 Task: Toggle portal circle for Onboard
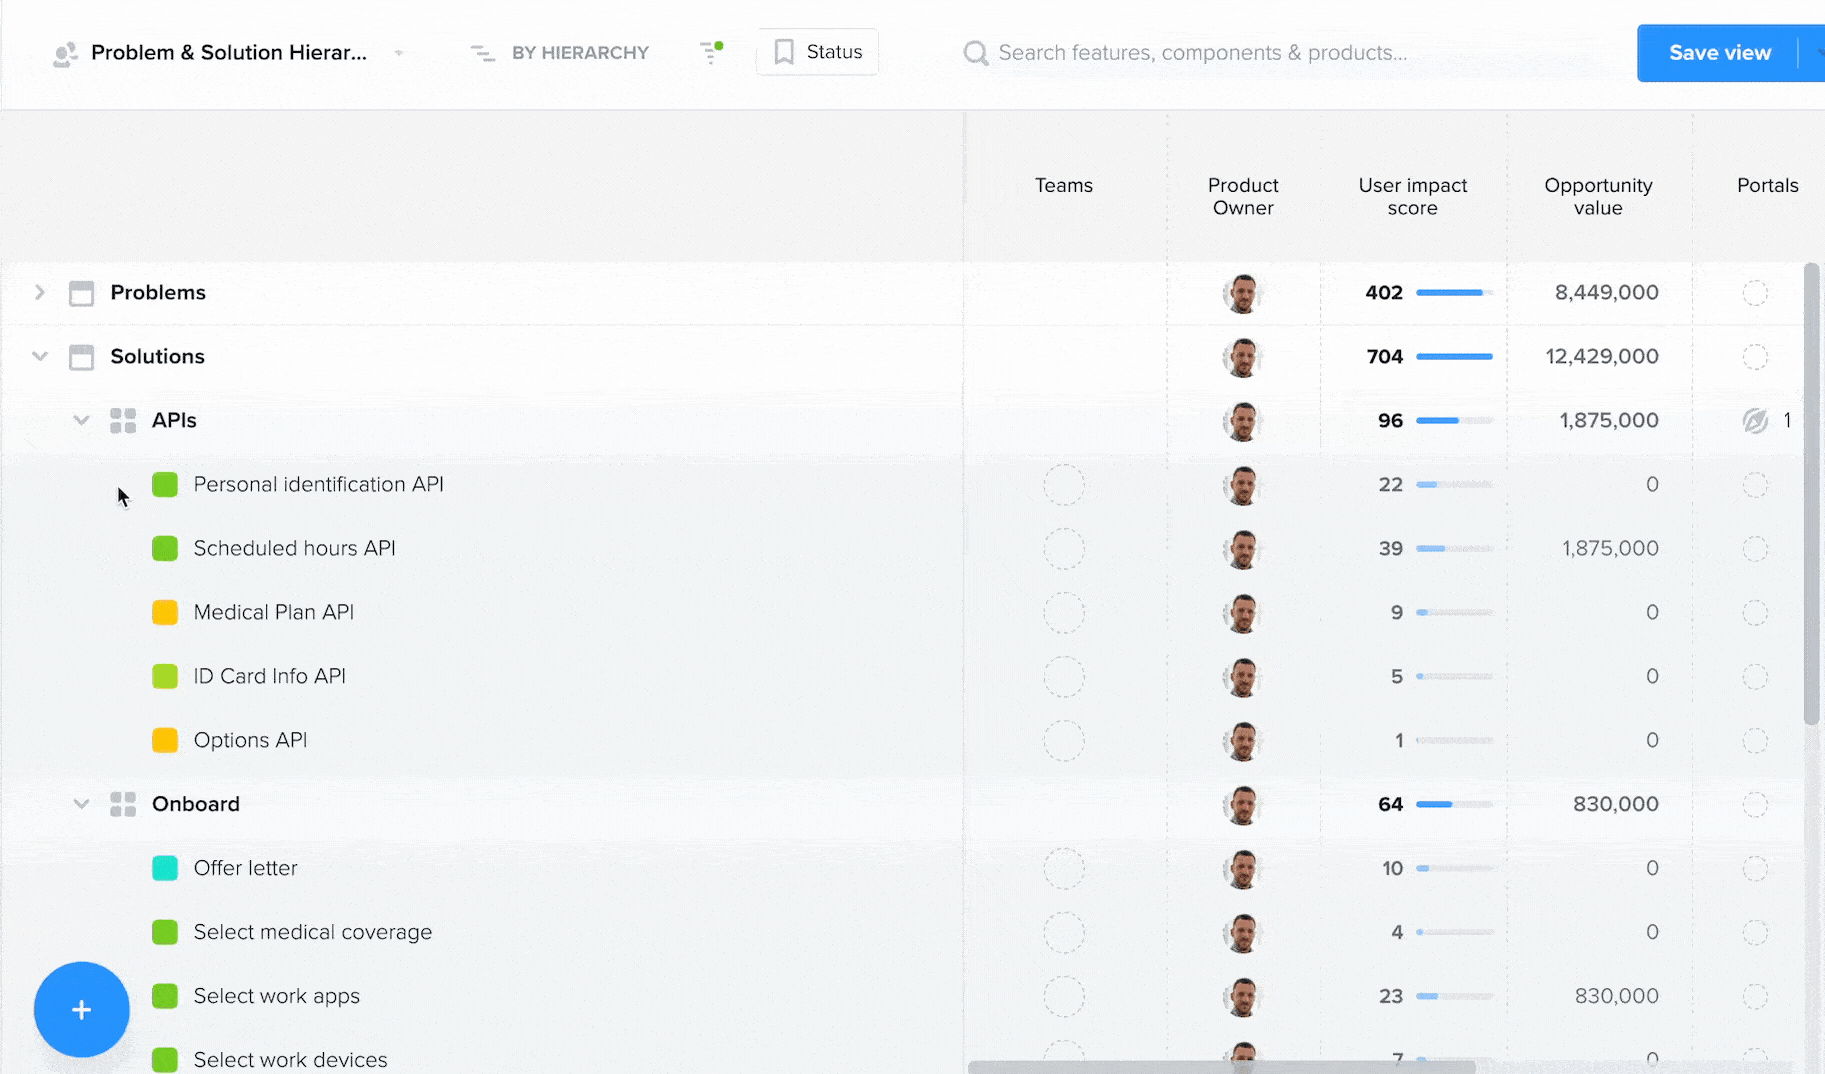click(x=1755, y=805)
